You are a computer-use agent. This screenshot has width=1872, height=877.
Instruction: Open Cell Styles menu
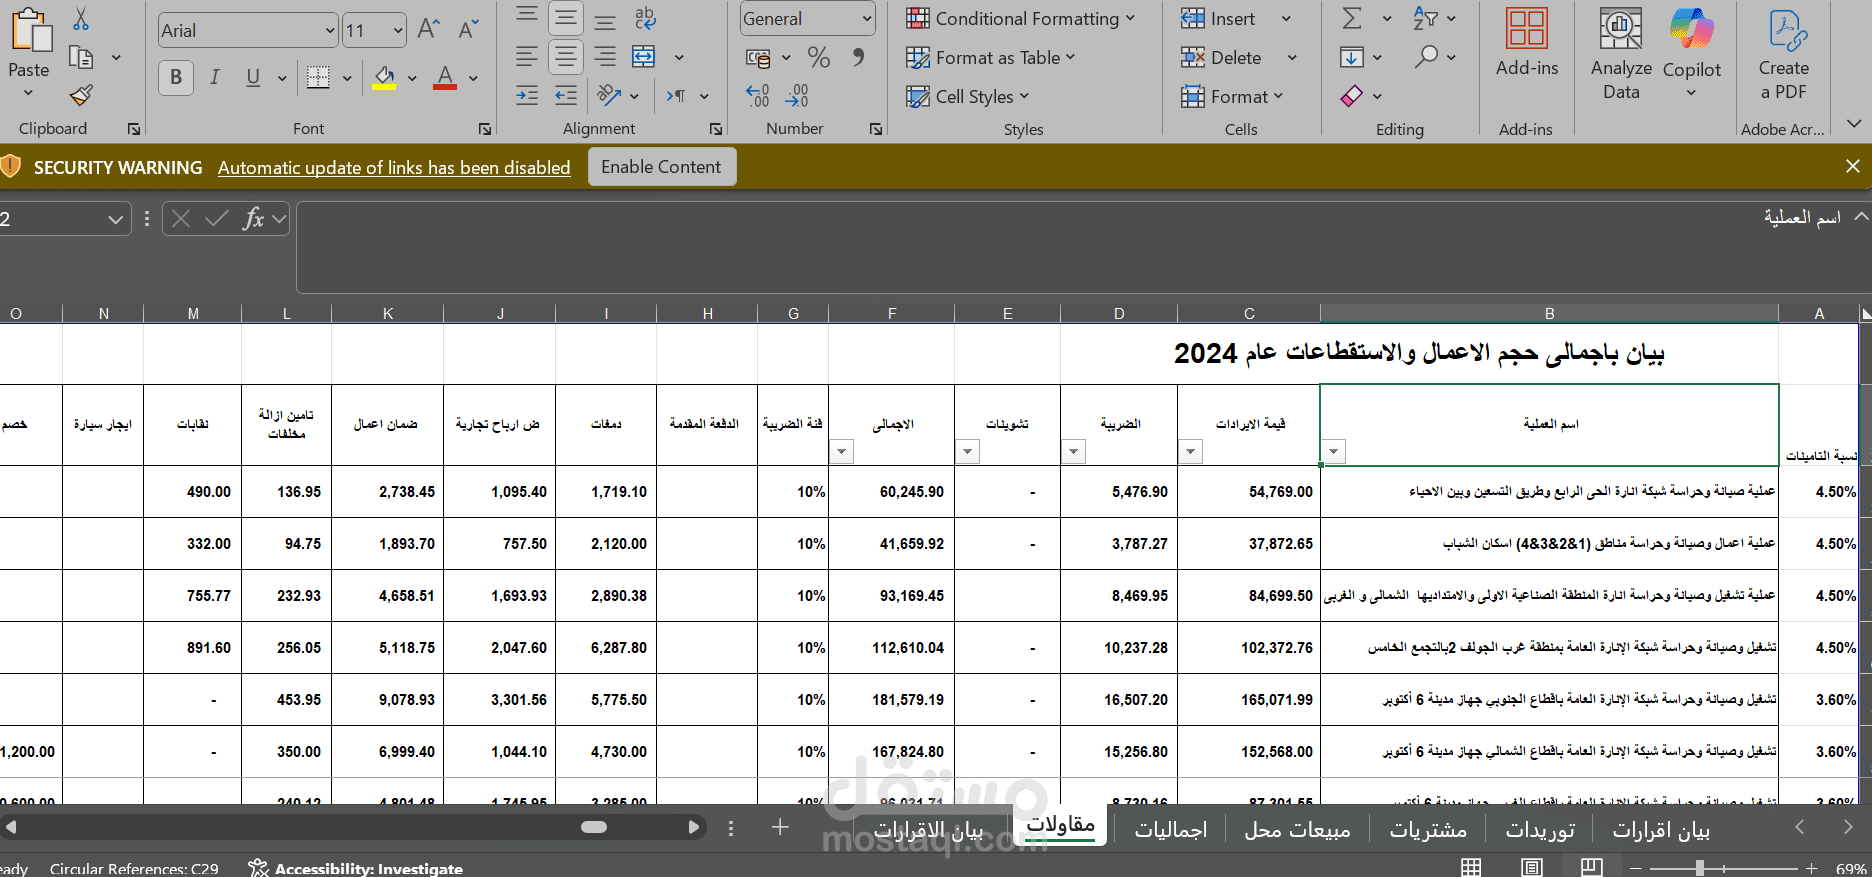point(968,97)
